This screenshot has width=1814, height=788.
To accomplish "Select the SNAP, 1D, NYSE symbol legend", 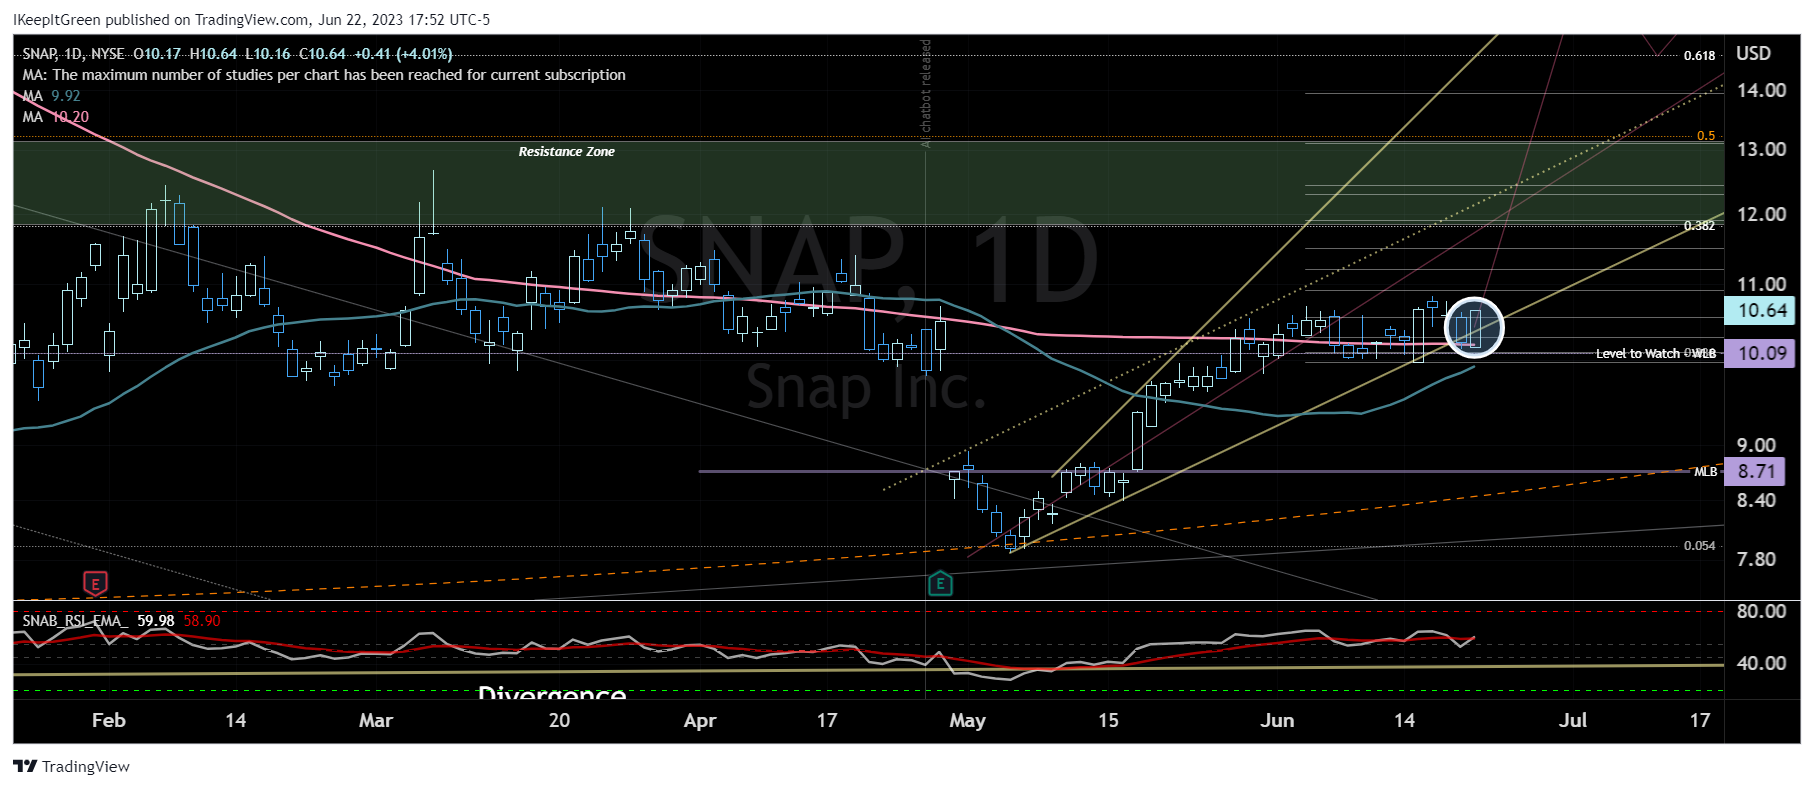I will pyautogui.click(x=73, y=54).
